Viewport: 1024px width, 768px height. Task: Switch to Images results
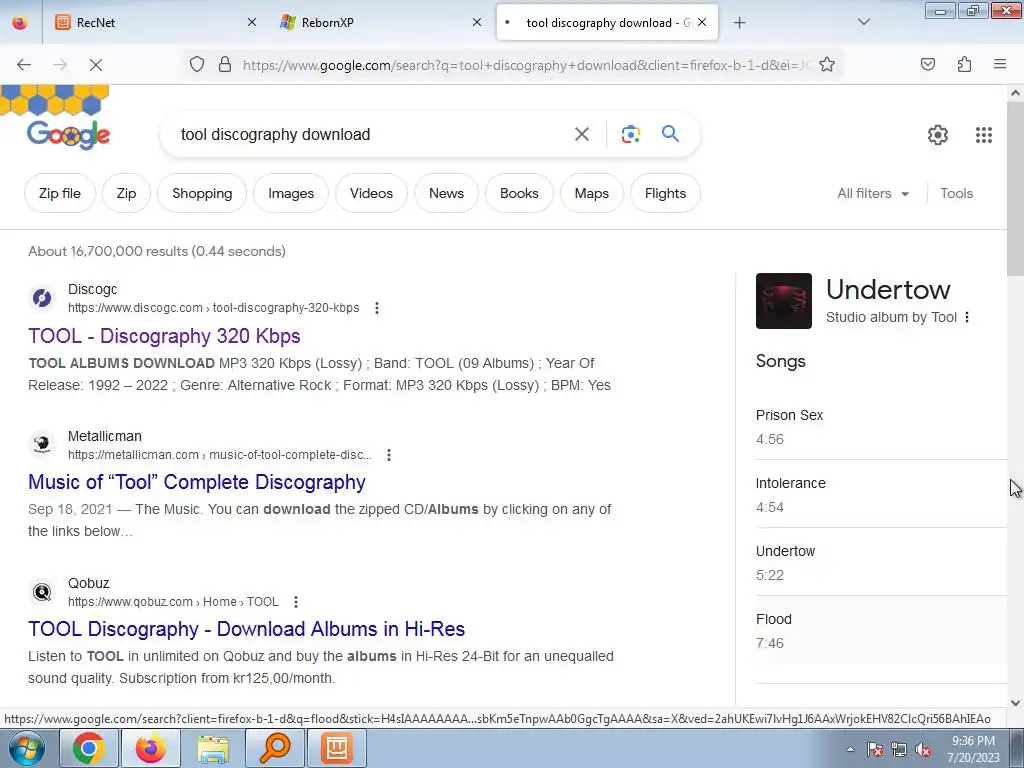coord(291,193)
